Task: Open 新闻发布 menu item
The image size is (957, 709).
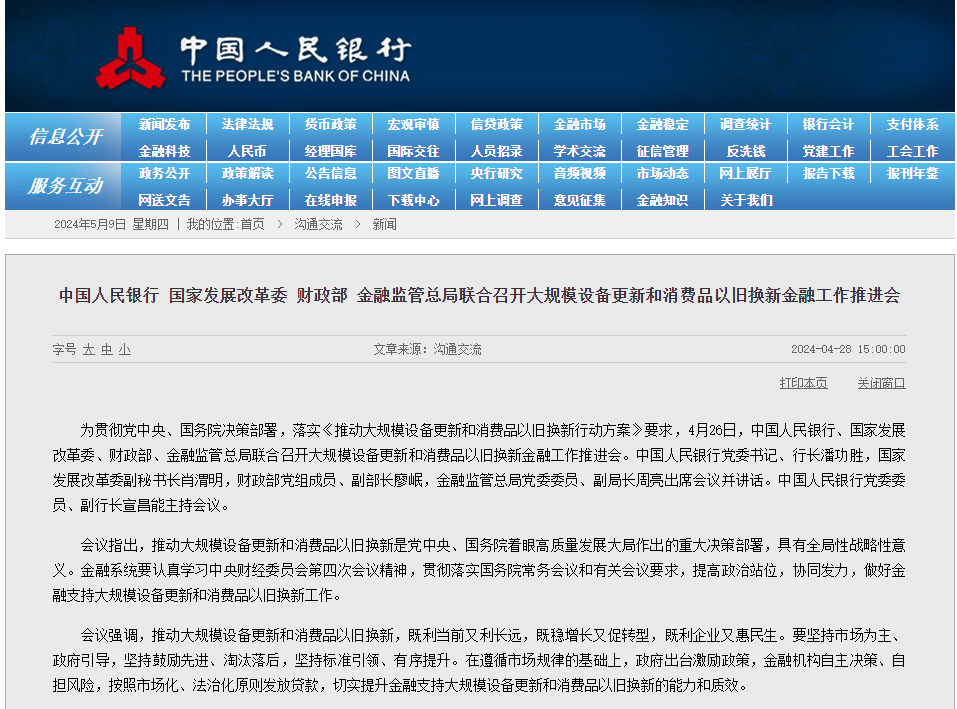Action: coord(164,124)
